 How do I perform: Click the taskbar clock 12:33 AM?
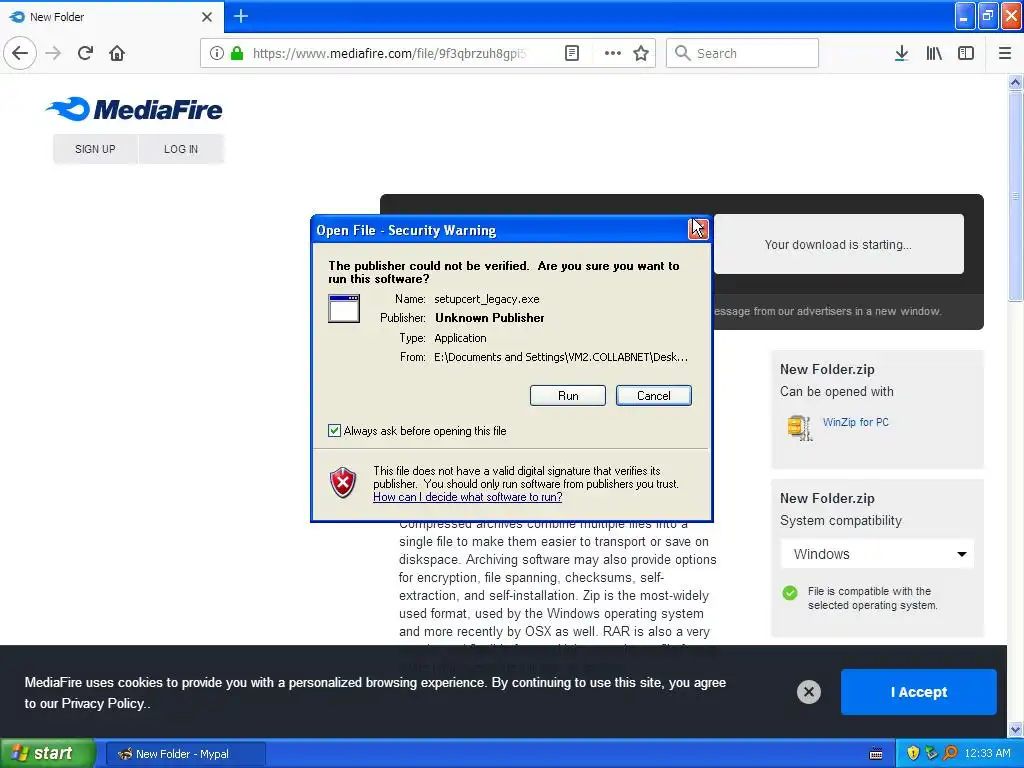(987, 753)
